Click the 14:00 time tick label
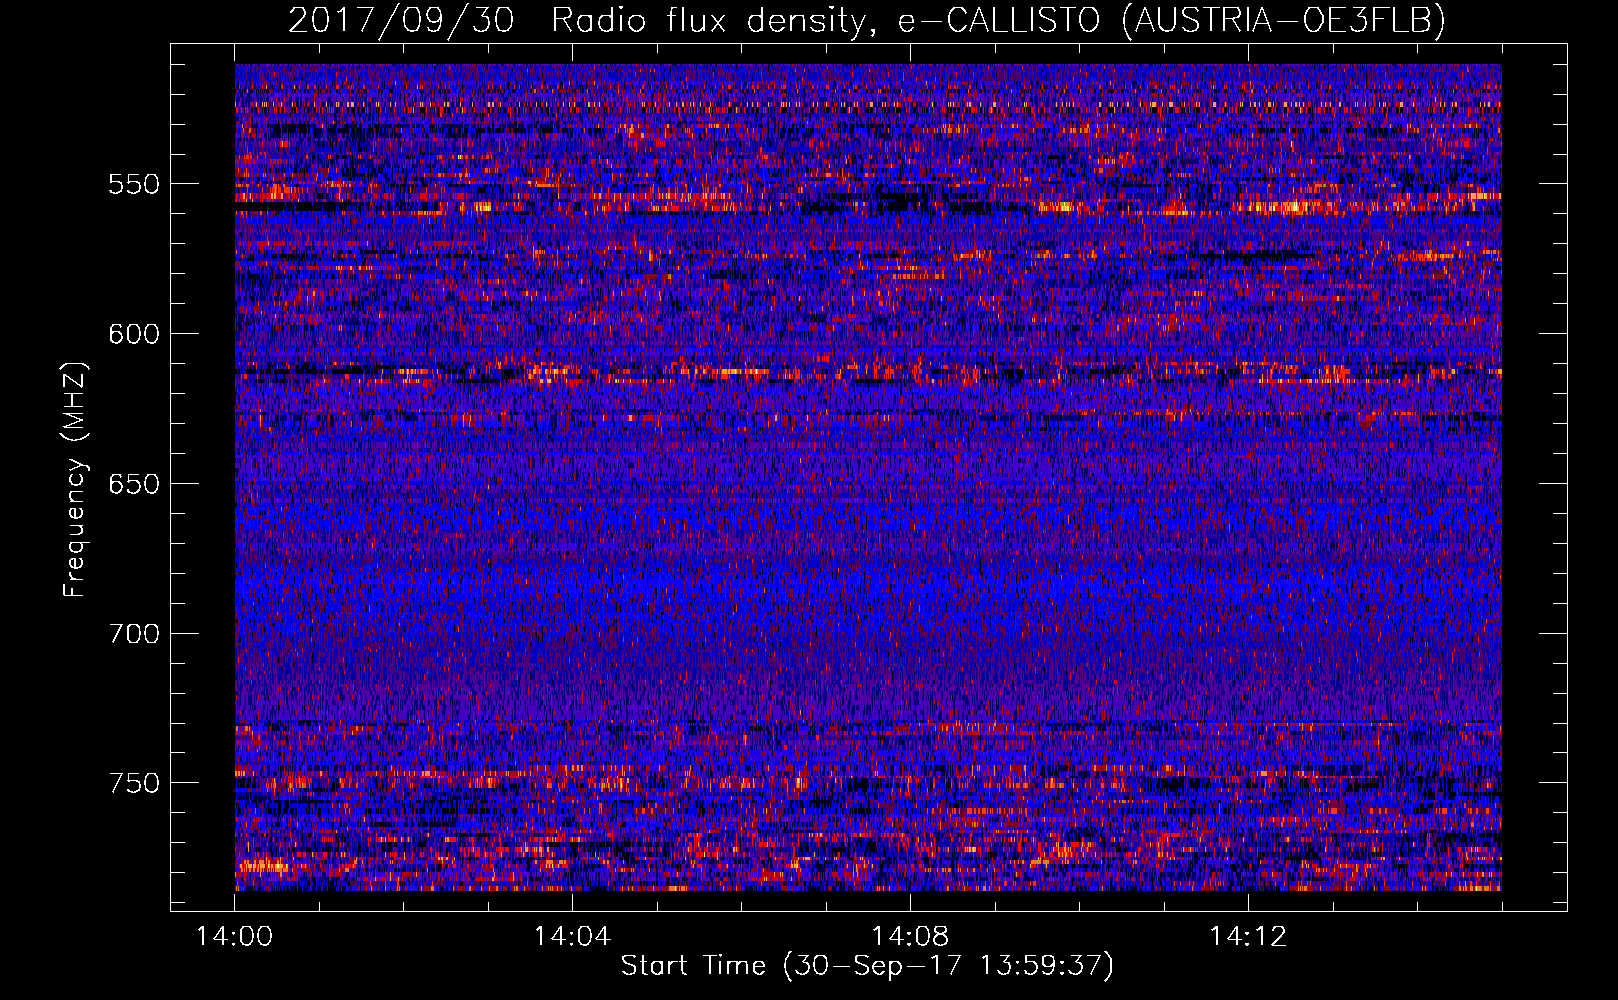This screenshot has height=1000, width=1618. coord(235,937)
